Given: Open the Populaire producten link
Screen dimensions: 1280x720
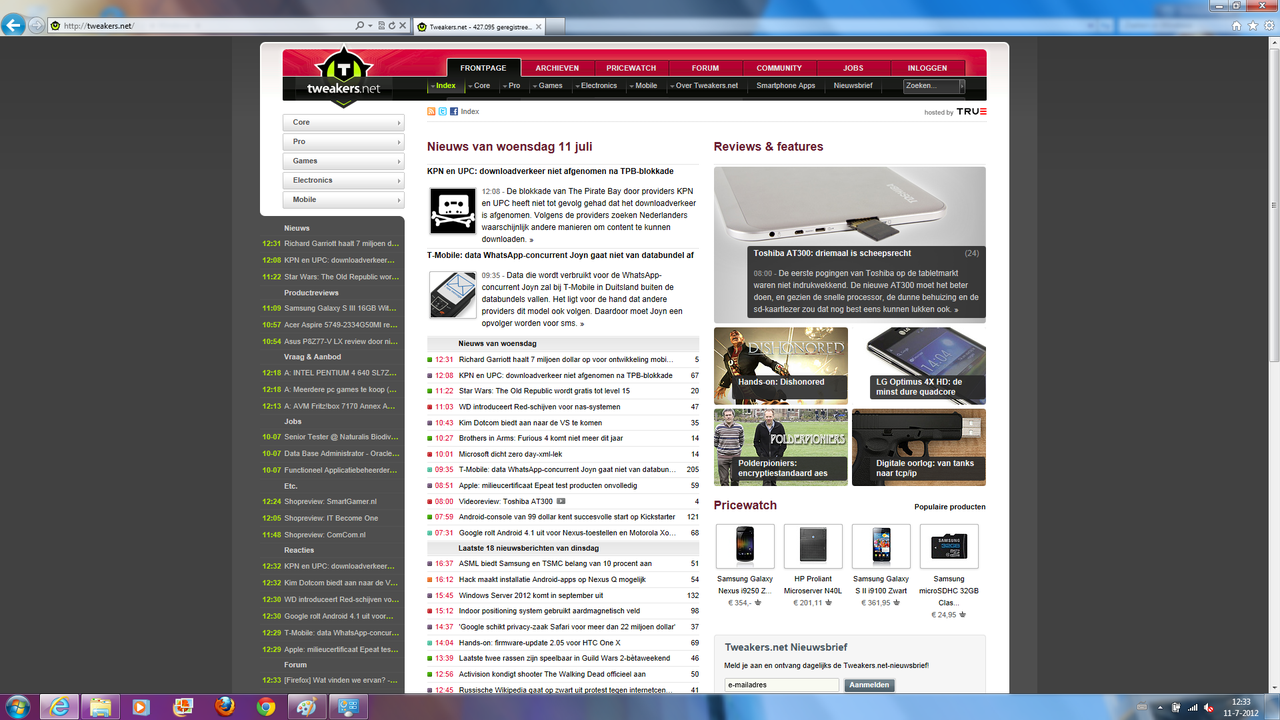Looking at the screenshot, I should click(x=950, y=507).
